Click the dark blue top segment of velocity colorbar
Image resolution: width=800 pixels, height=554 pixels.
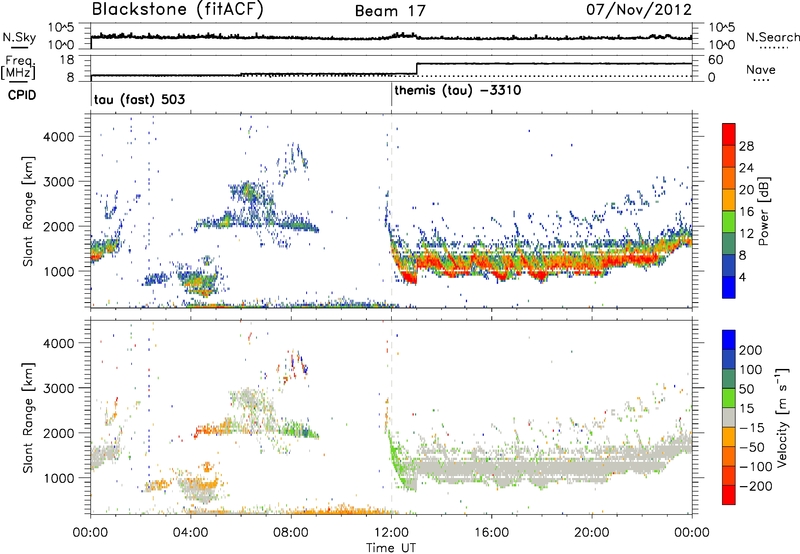[729, 340]
